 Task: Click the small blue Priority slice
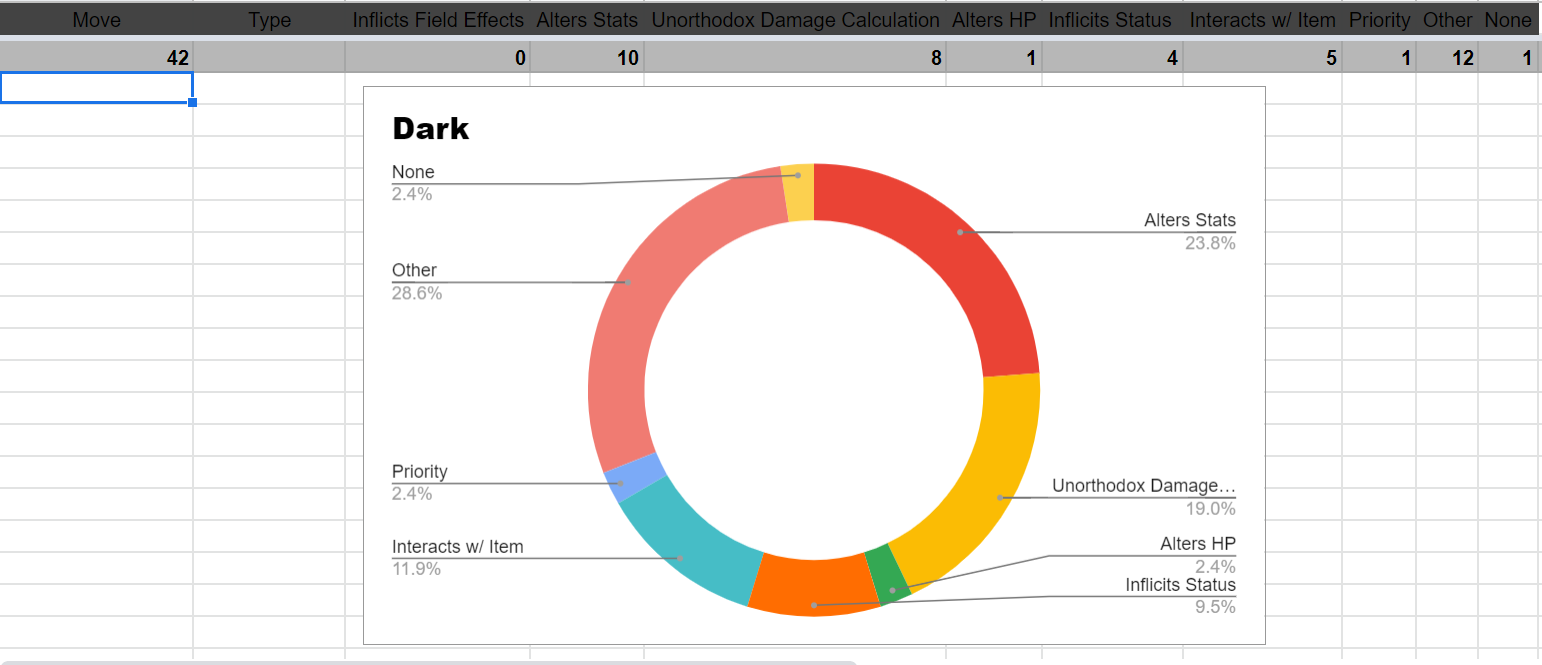point(634,477)
